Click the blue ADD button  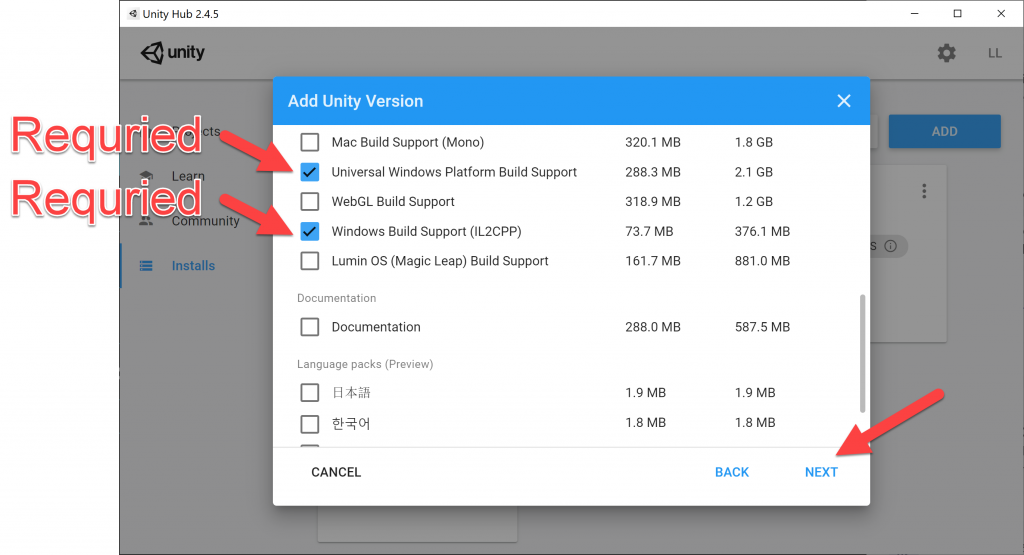[x=944, y=131]
